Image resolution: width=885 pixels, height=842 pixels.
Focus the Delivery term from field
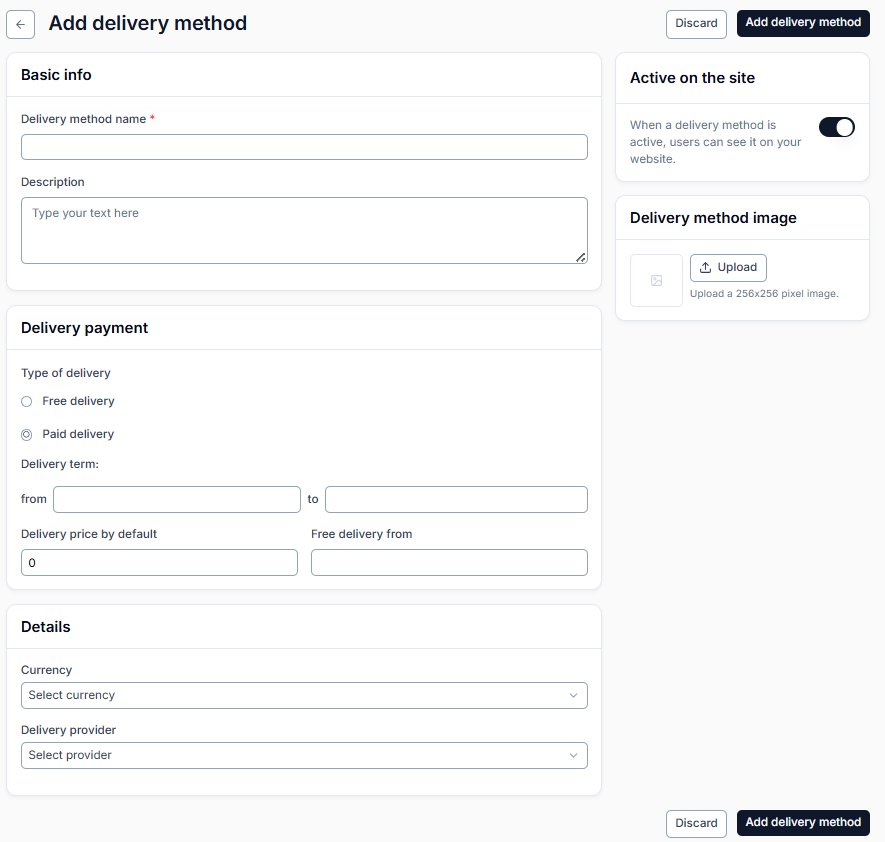[177, 499]
